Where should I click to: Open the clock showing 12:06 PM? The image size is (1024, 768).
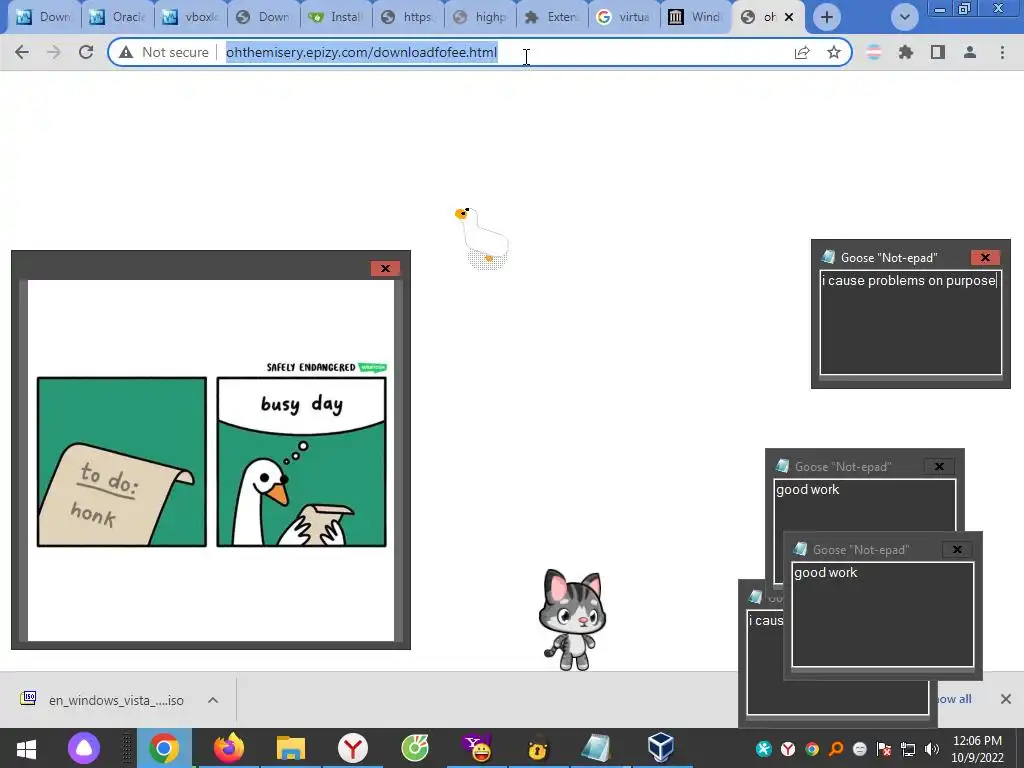[978, 749]
